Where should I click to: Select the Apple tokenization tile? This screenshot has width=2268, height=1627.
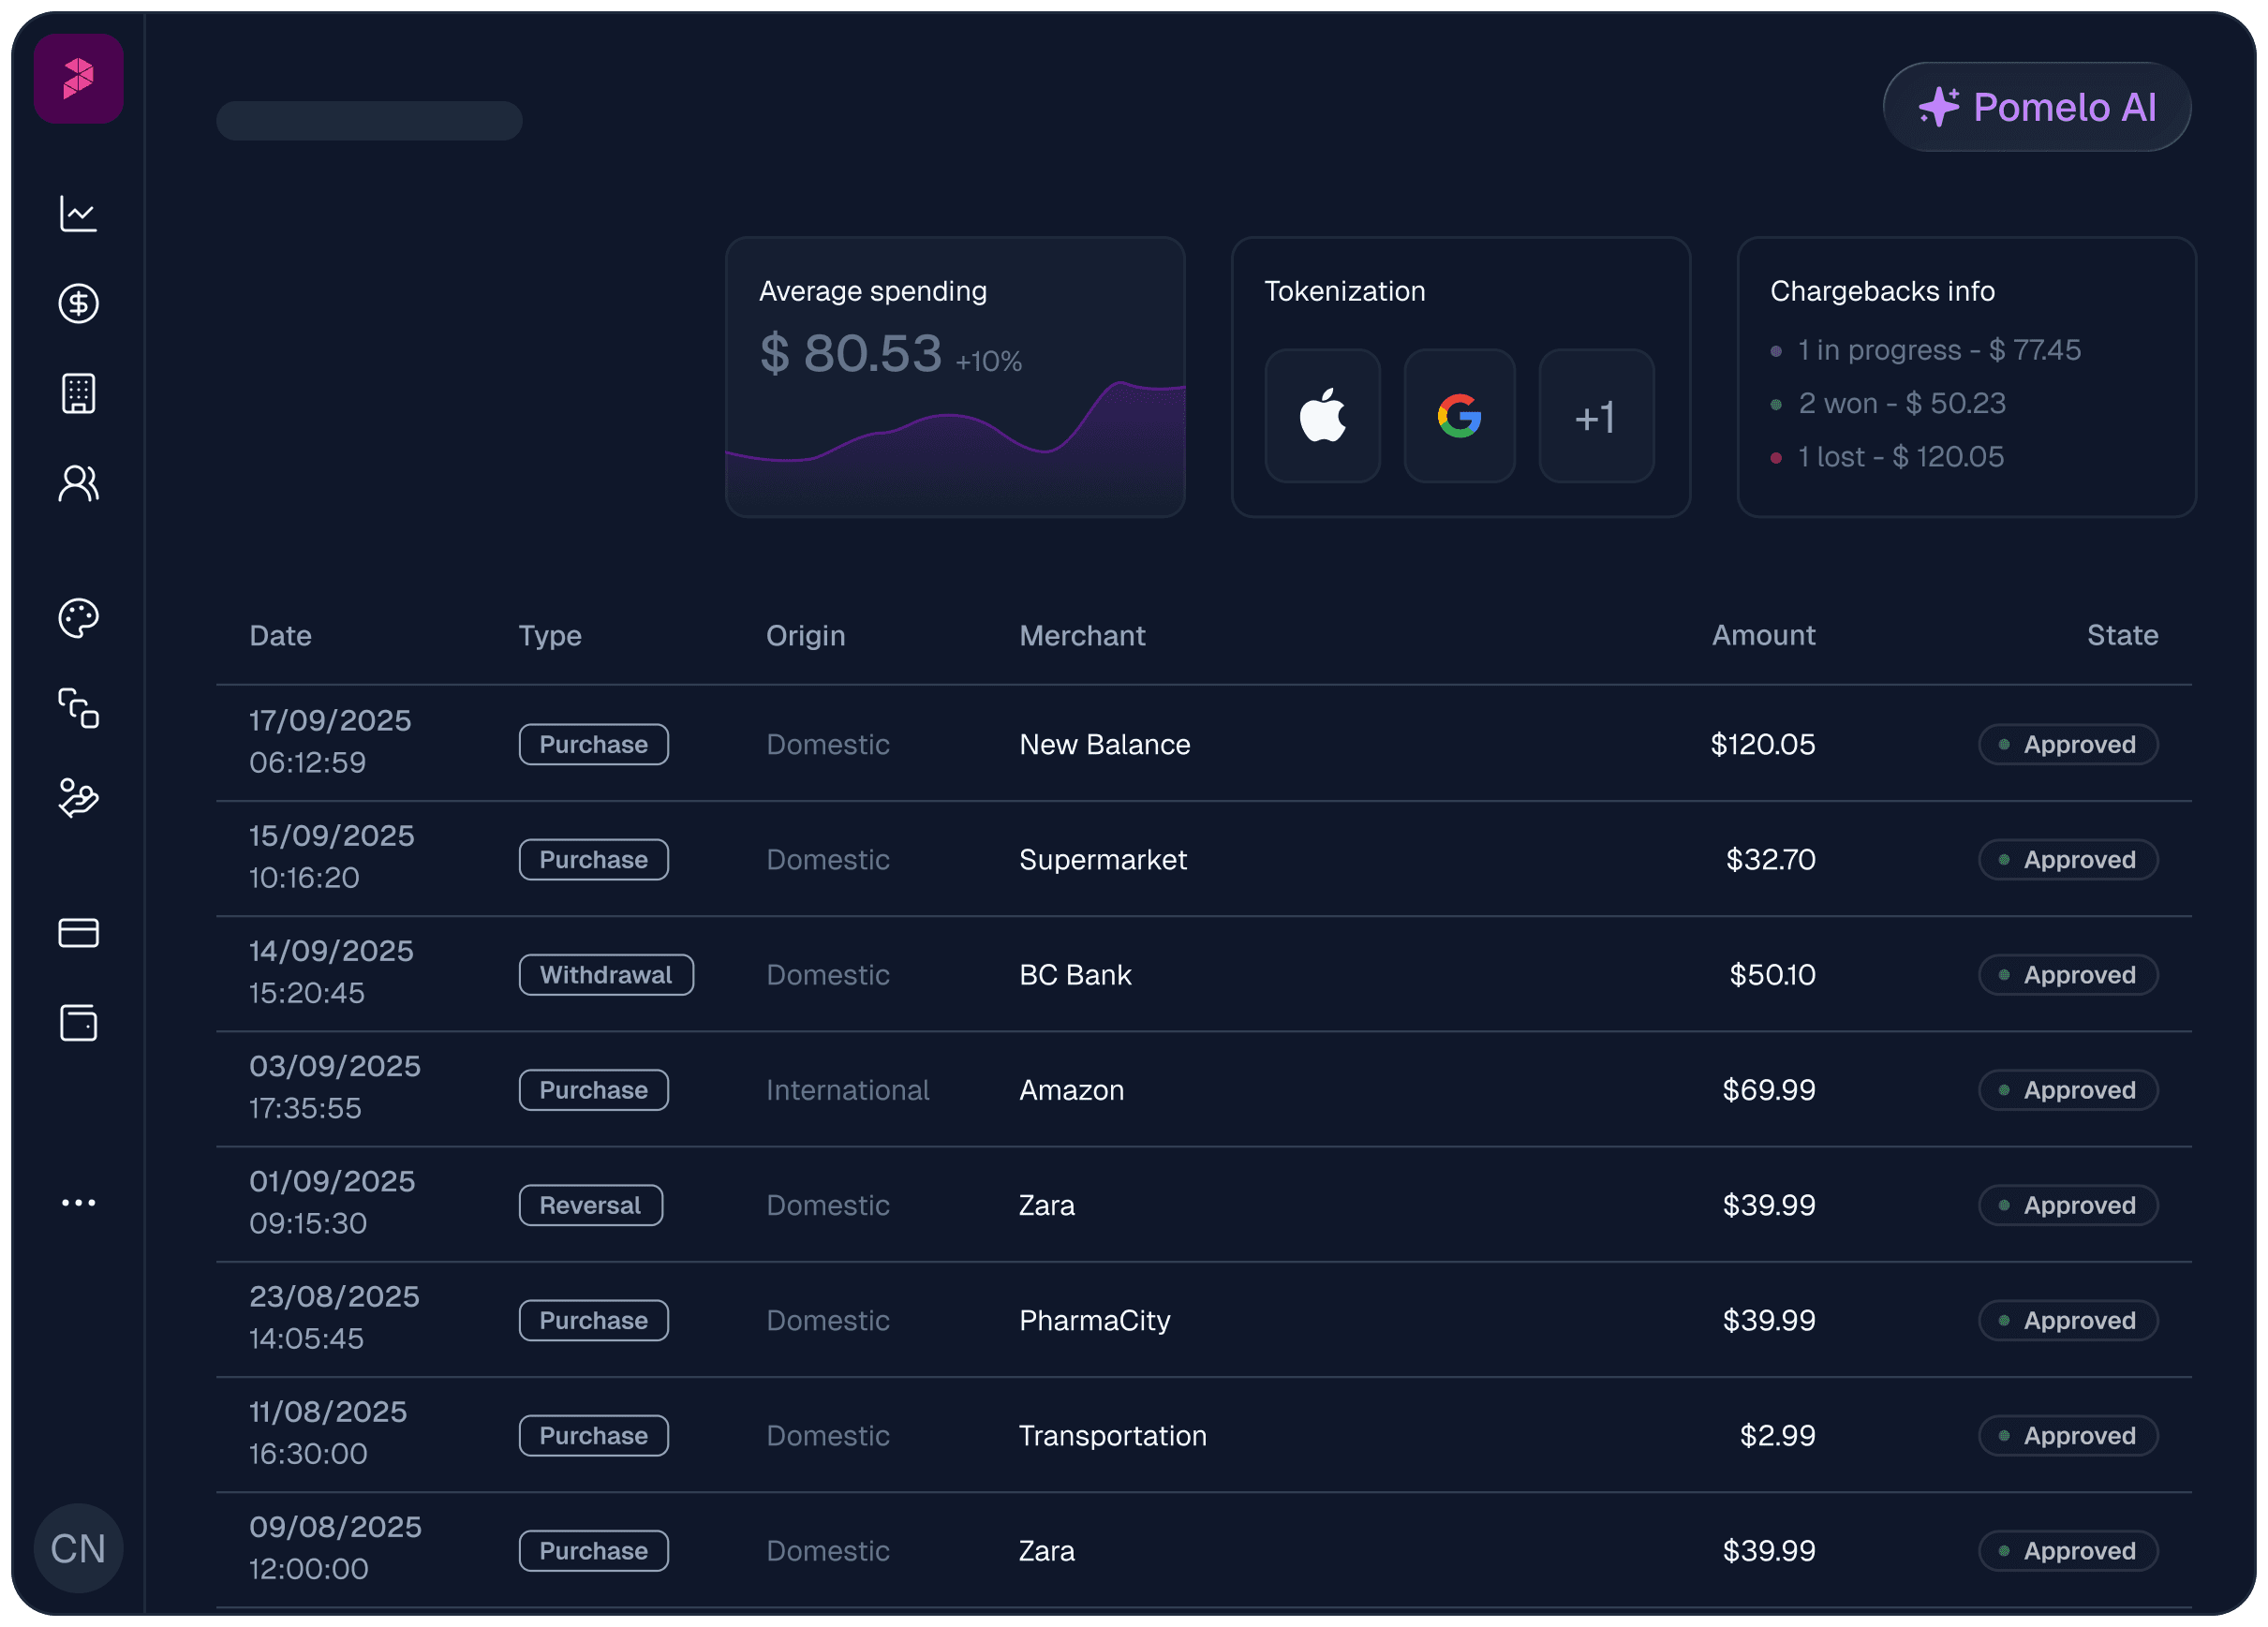pyautogui.click(x=1322, y=416)
